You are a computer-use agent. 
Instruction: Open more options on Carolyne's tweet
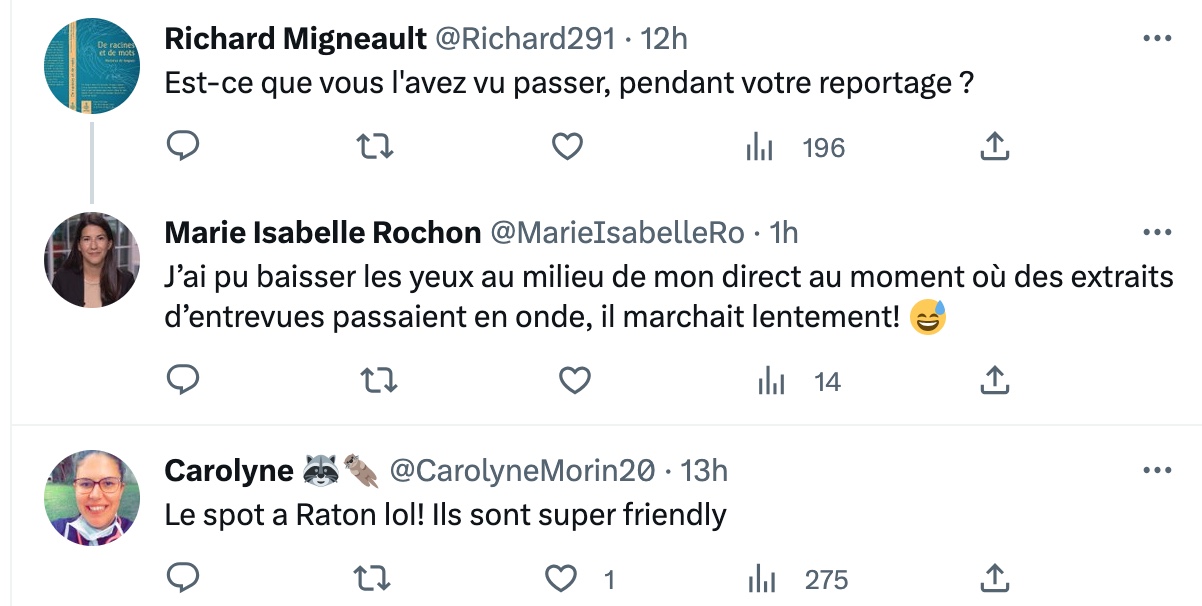tap(1156, 470)
